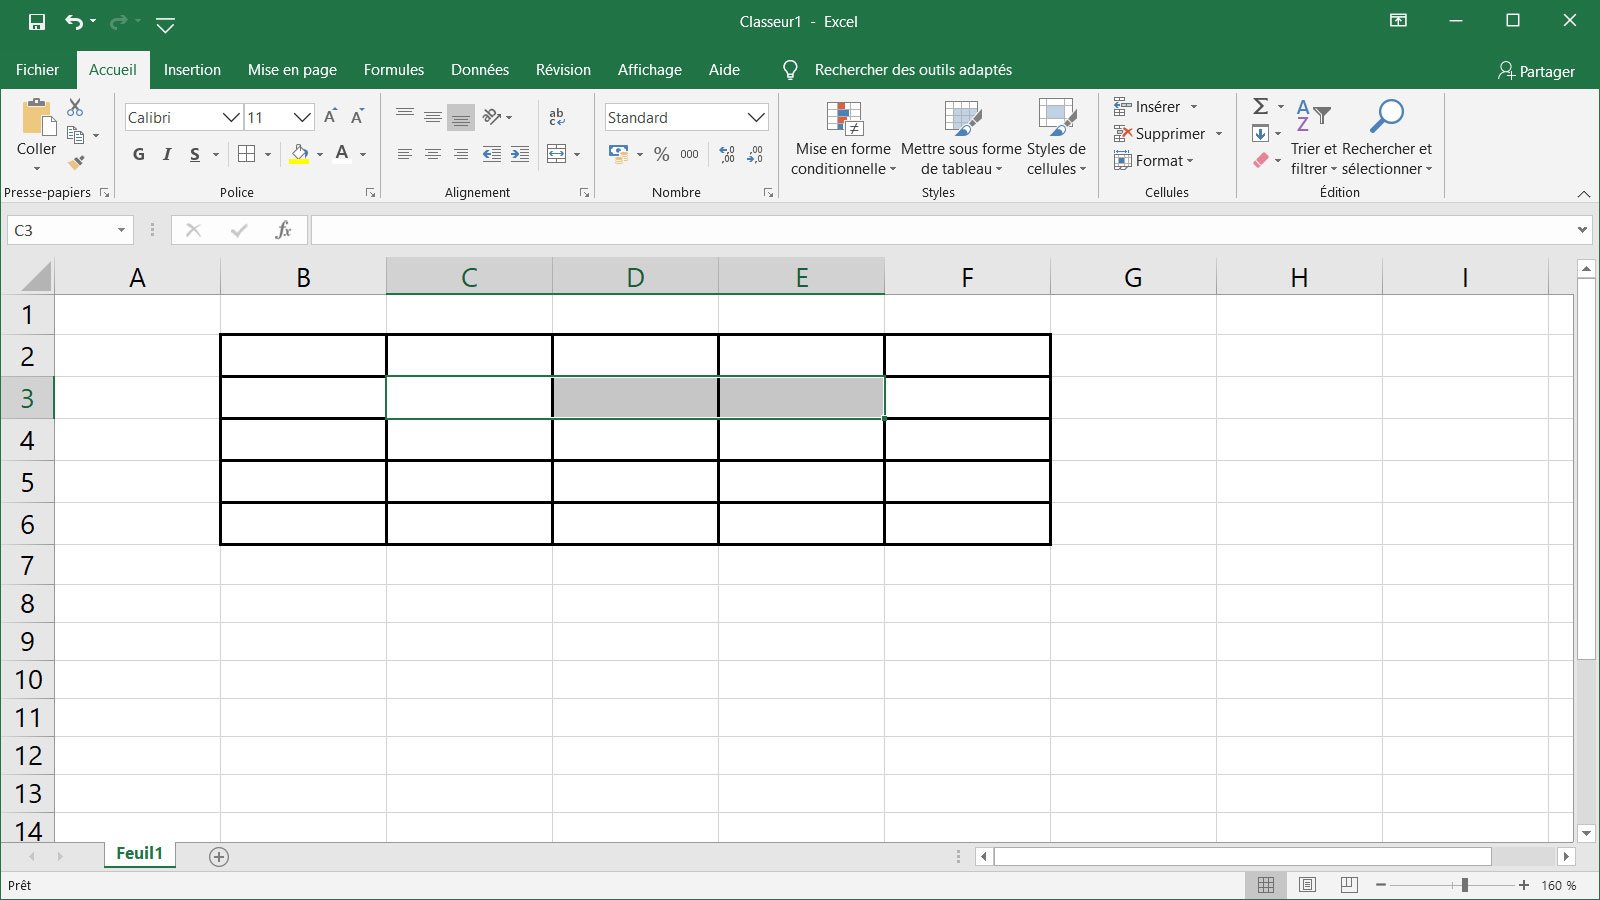Open the Insert Function fx dialog
The height and width of the screenshot is (900, 1600).
tap(283, 230)
